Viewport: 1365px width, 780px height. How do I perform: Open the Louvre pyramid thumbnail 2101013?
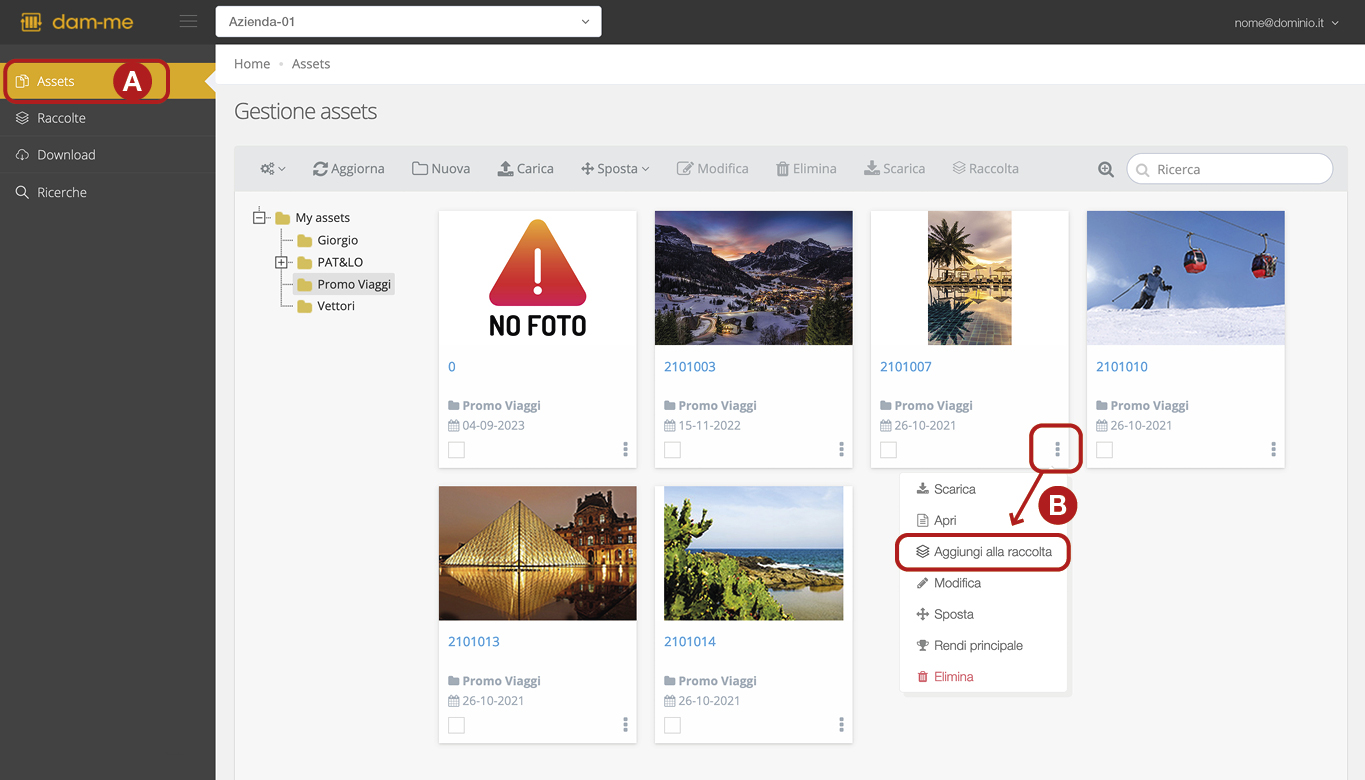point(538,553)
